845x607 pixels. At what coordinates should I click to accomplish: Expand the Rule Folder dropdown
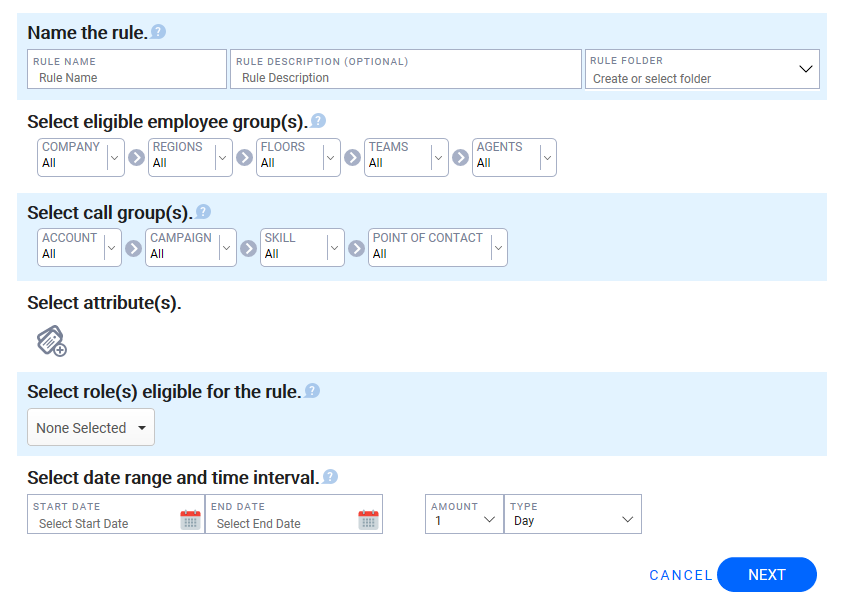point(805,69)
